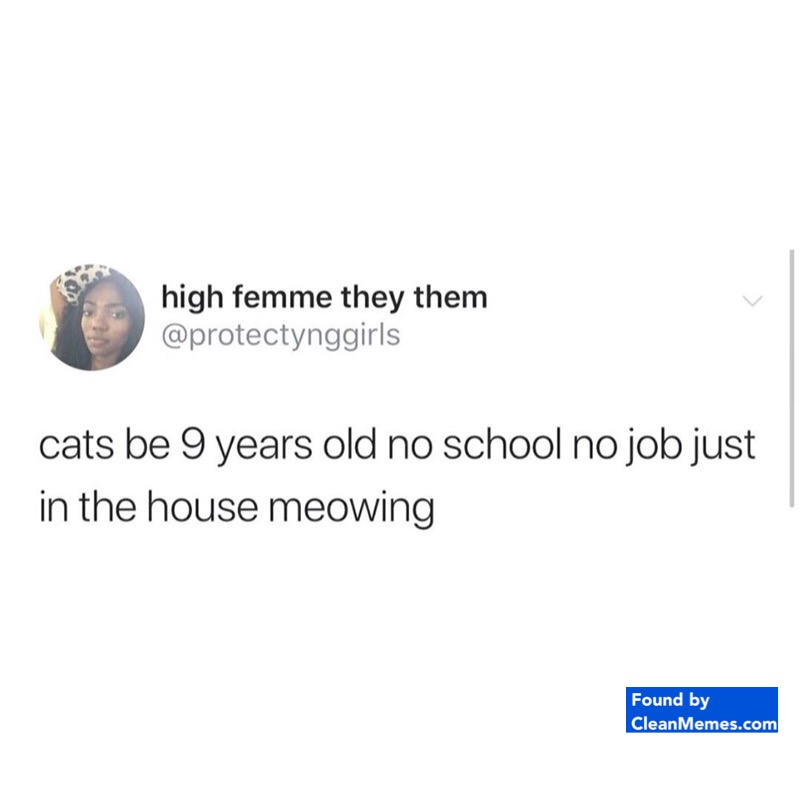Open the profile photo of high femme they them
Image resolution: width=800 pixels, height=800 pixels.
(92, 317)
